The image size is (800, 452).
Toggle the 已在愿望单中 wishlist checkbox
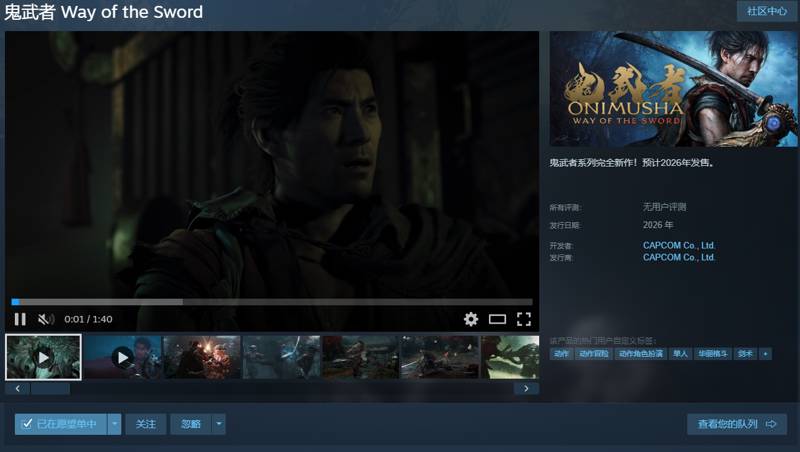pos(27,424)
